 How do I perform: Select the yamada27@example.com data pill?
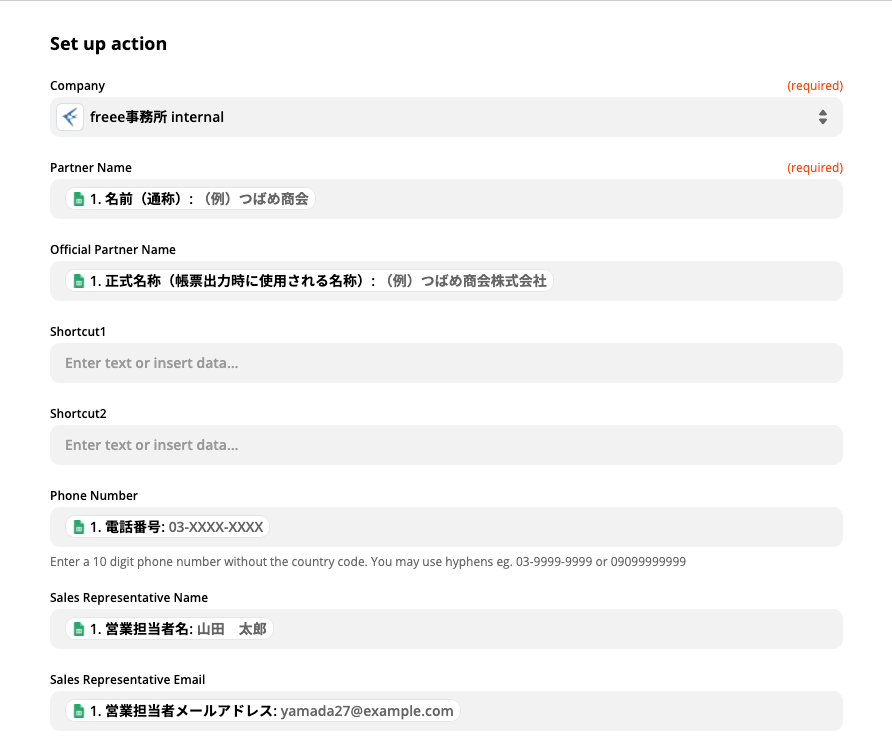click(263, 711)
